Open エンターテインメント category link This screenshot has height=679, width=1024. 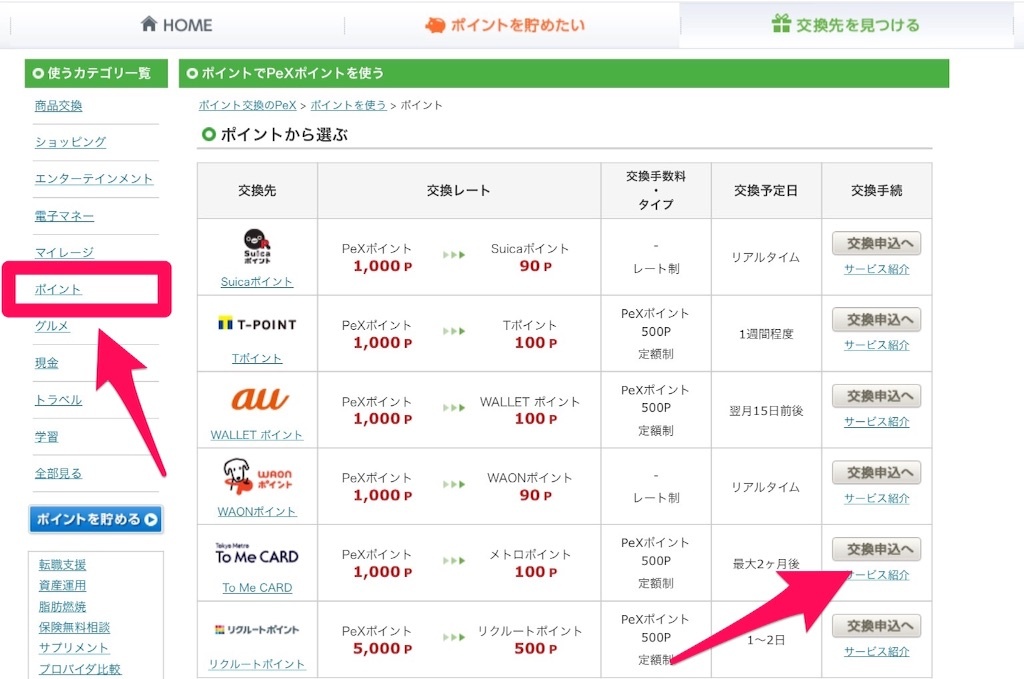tap(93, 178)
